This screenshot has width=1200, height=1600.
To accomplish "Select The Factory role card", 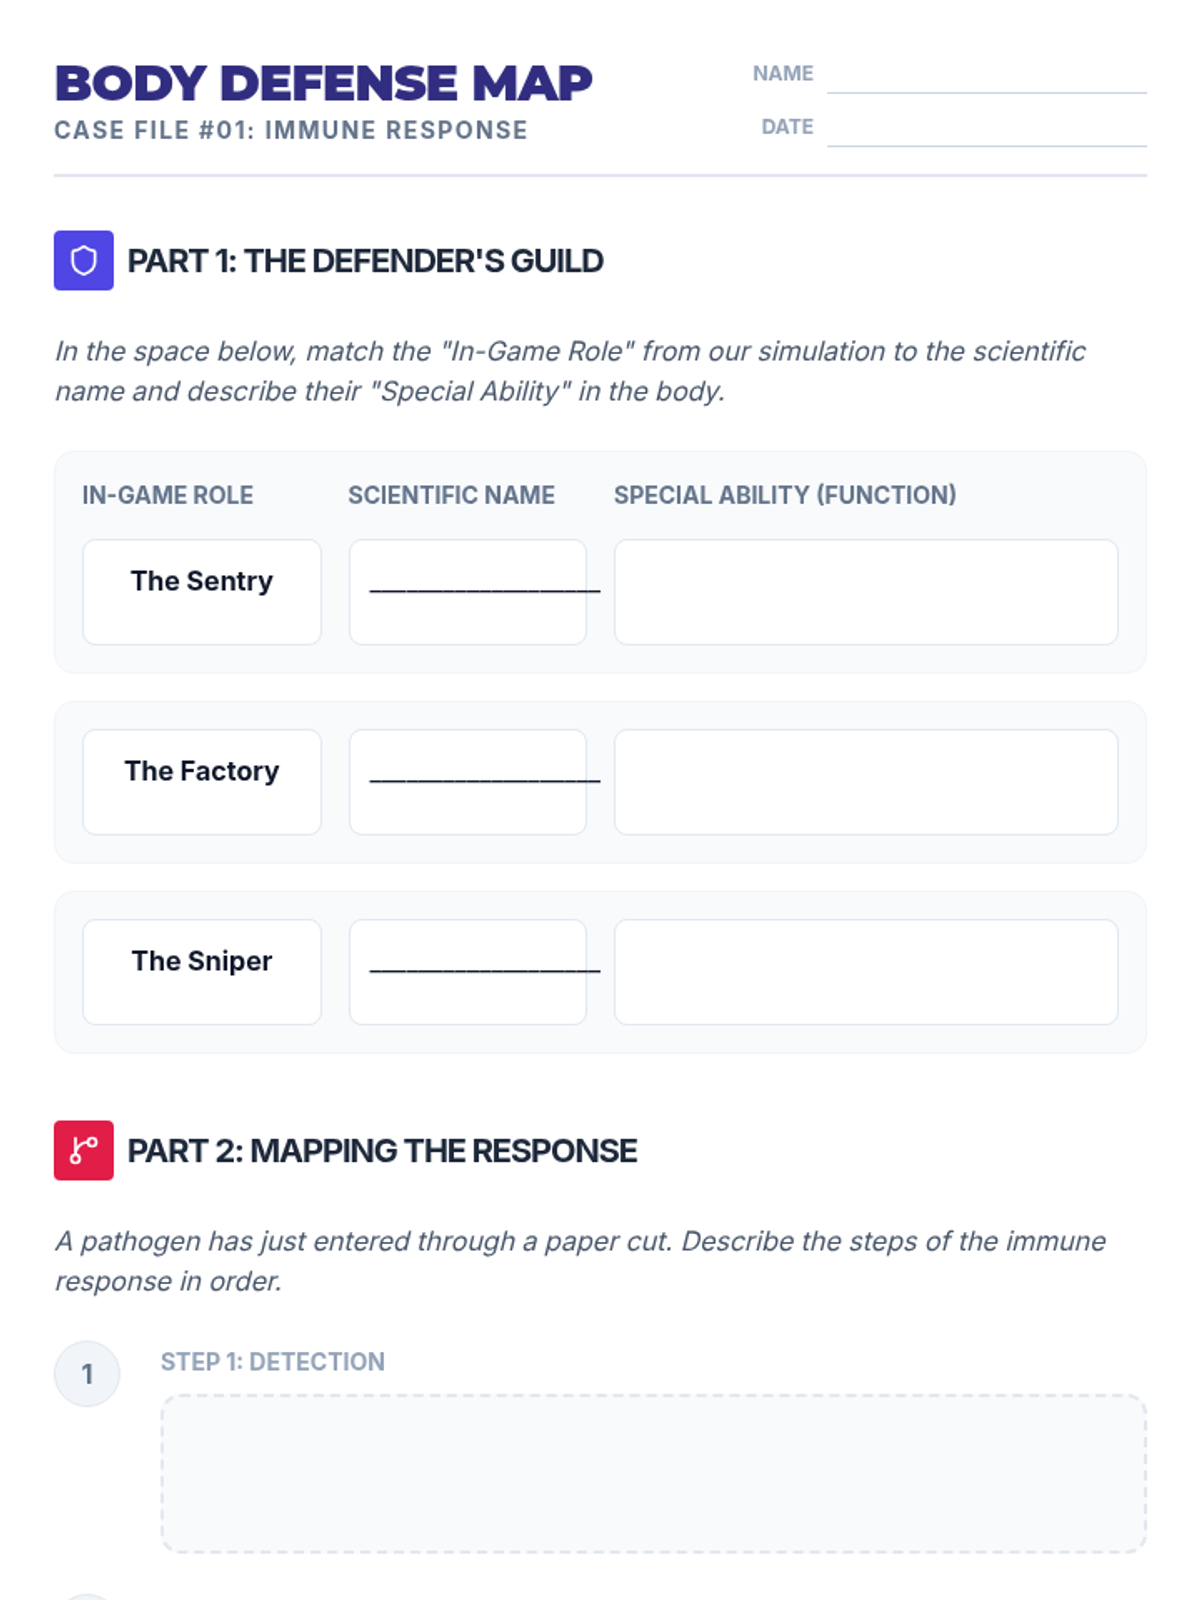I will (202, 782).
